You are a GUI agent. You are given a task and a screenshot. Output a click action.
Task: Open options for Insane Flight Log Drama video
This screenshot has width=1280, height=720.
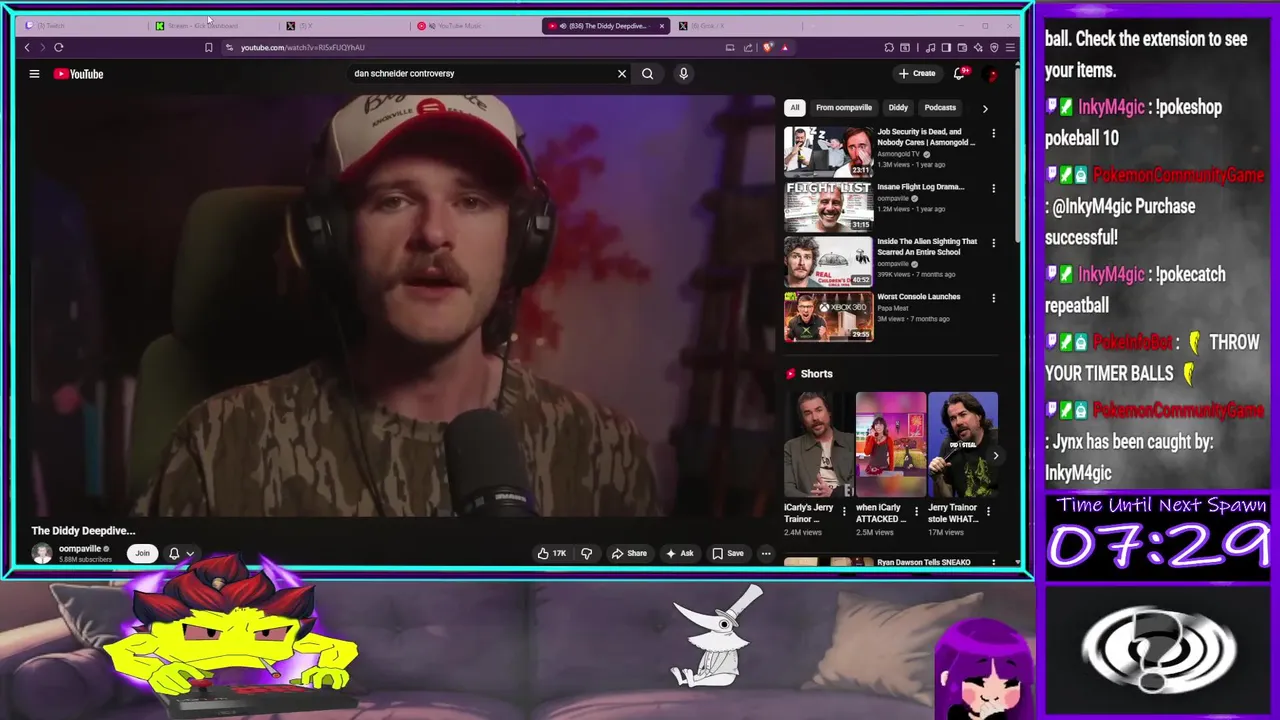(x=993, y=188)
